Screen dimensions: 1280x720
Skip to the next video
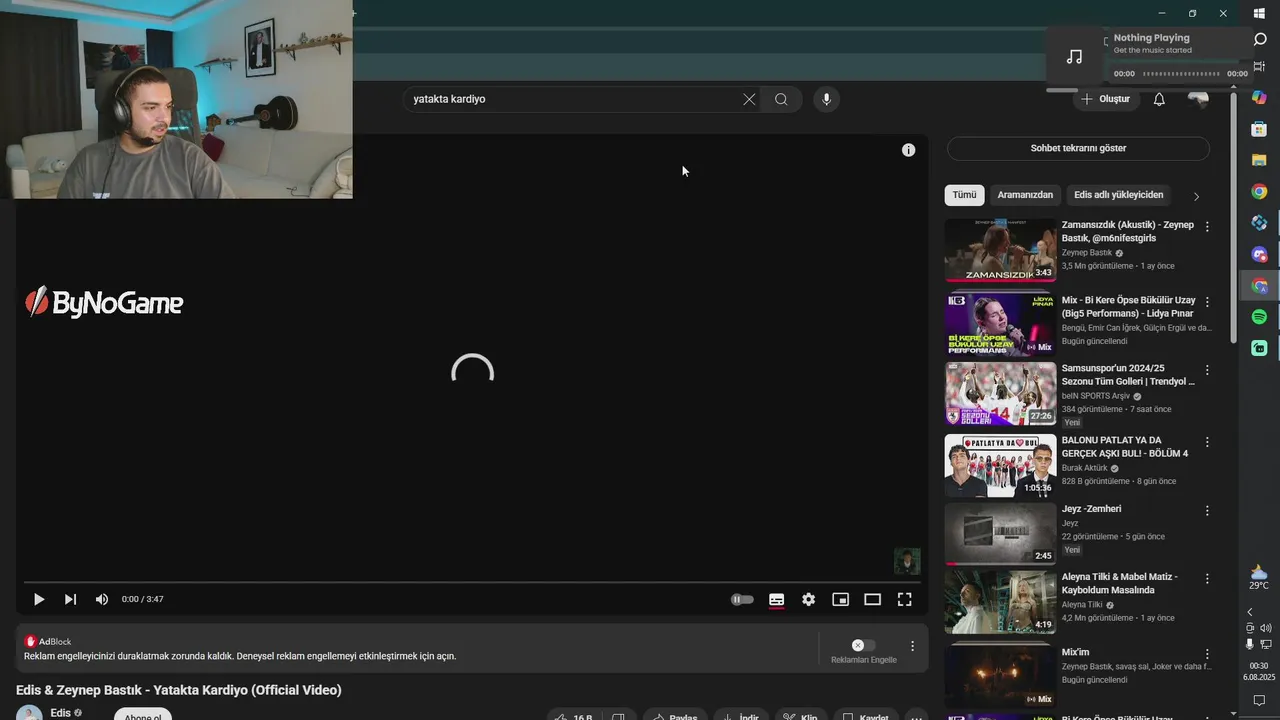click(x=70, y=599)
